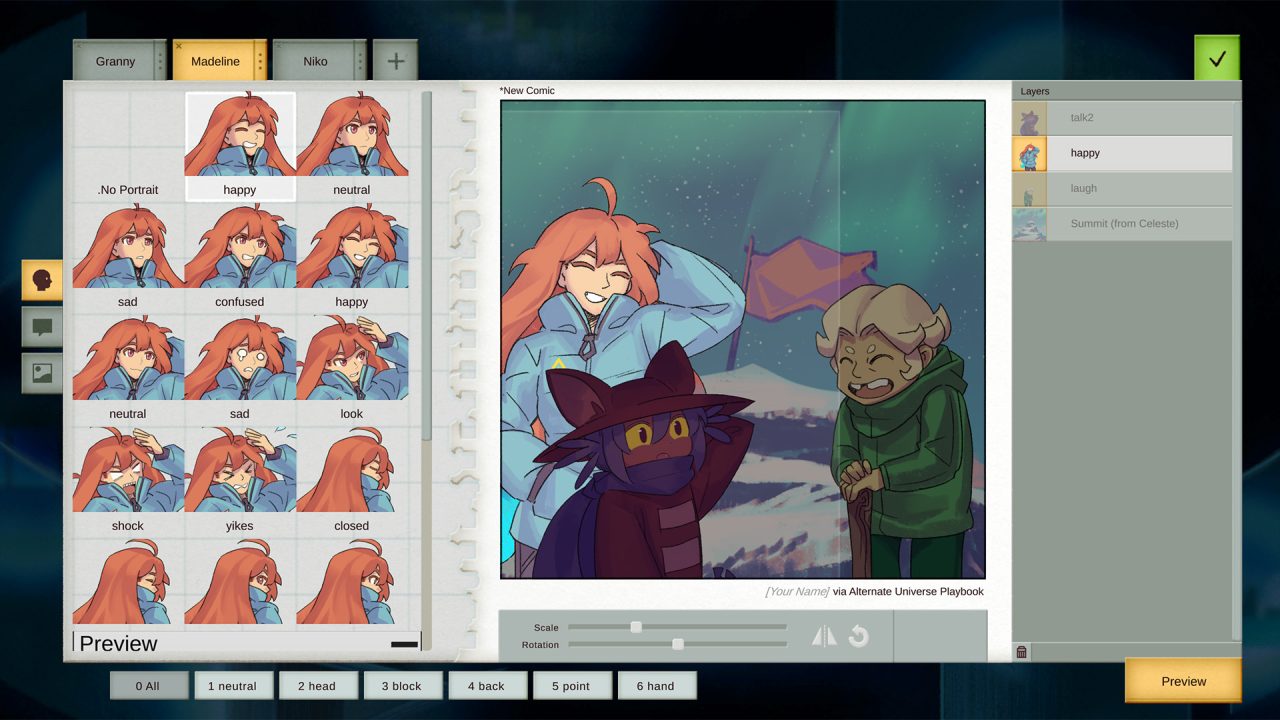Select the .No Portrait option
1280x720 pixels.
click(128, 146)
